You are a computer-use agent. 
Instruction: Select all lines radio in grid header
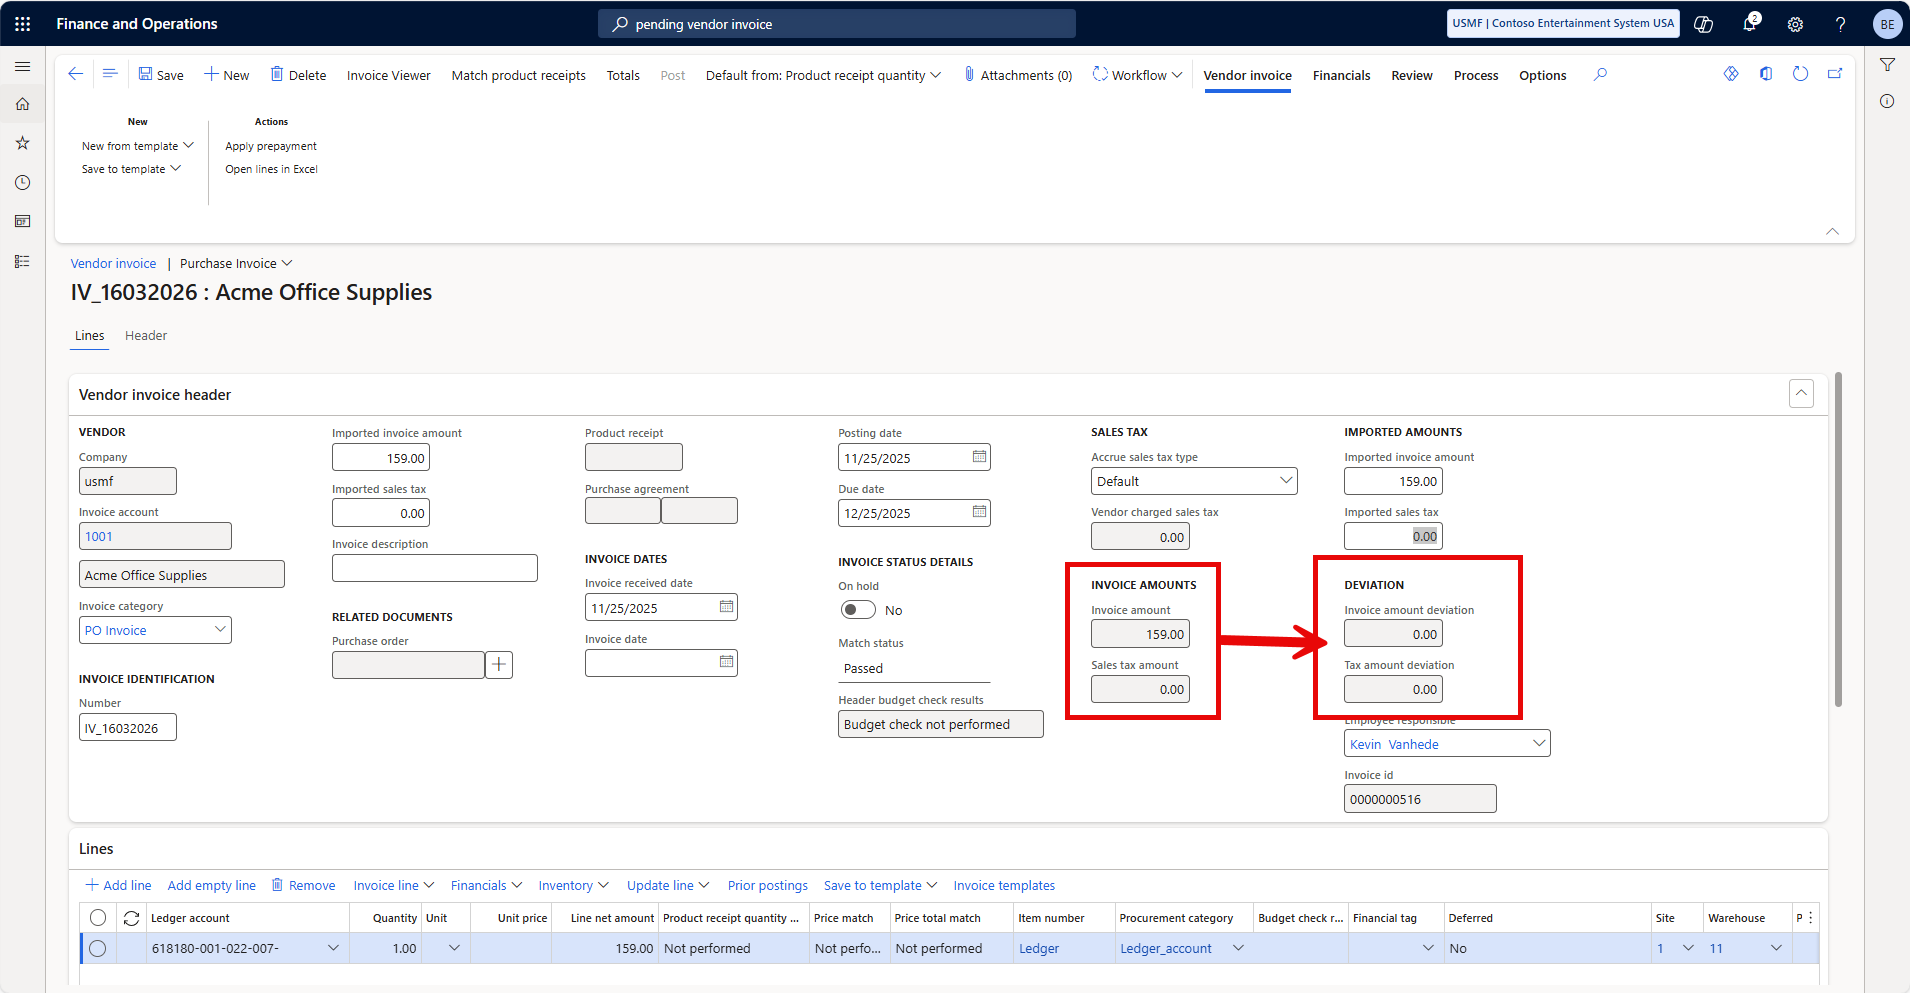pyautogui.click(x=98, y=918)
